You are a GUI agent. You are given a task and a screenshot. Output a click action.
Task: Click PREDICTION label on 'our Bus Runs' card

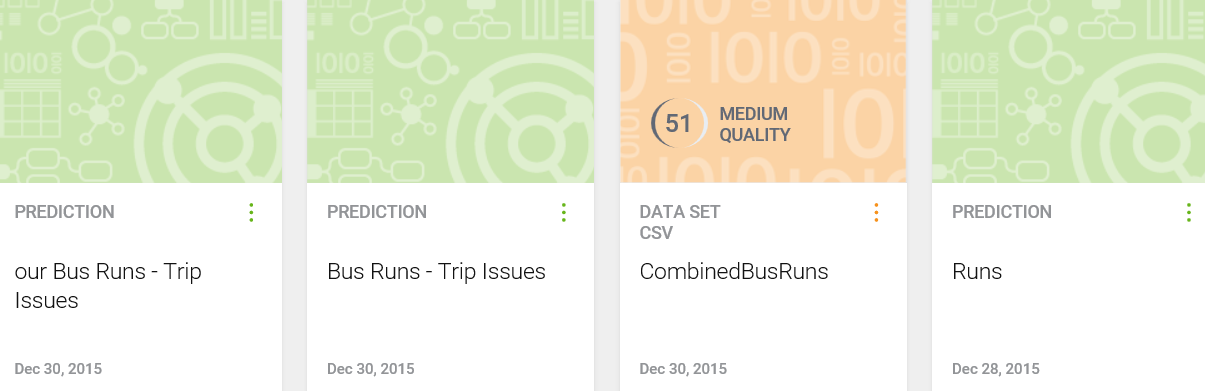click(x=64, y=212)
